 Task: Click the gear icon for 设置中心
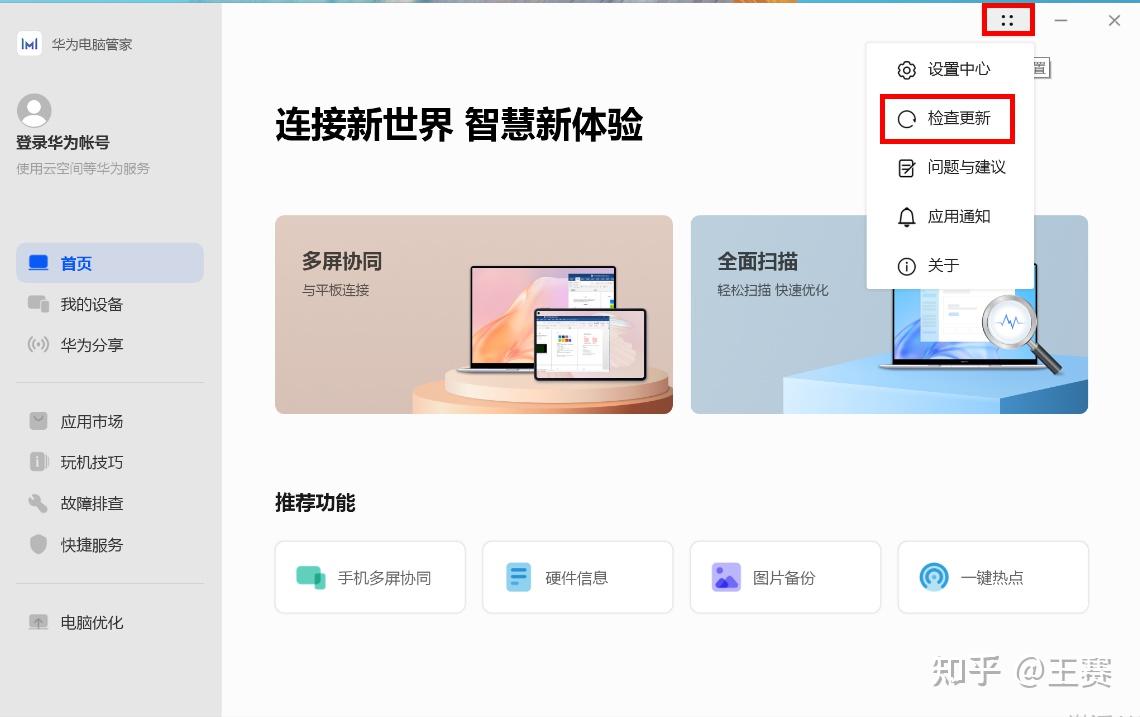pyautogui.click(x=907, y=70)
